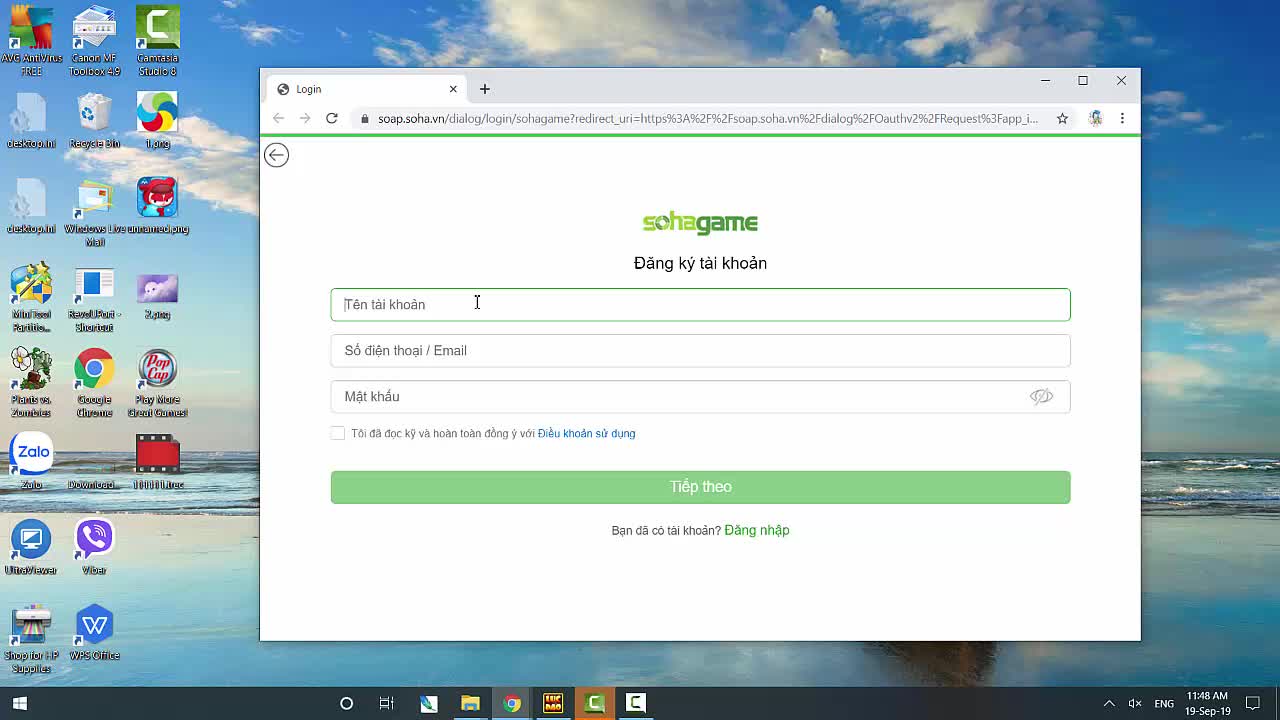Image resolution: width=1280 pixels, height=720 pixels.
Task: Open Windows Live Mail desktop icon
Action: [94, 212]
